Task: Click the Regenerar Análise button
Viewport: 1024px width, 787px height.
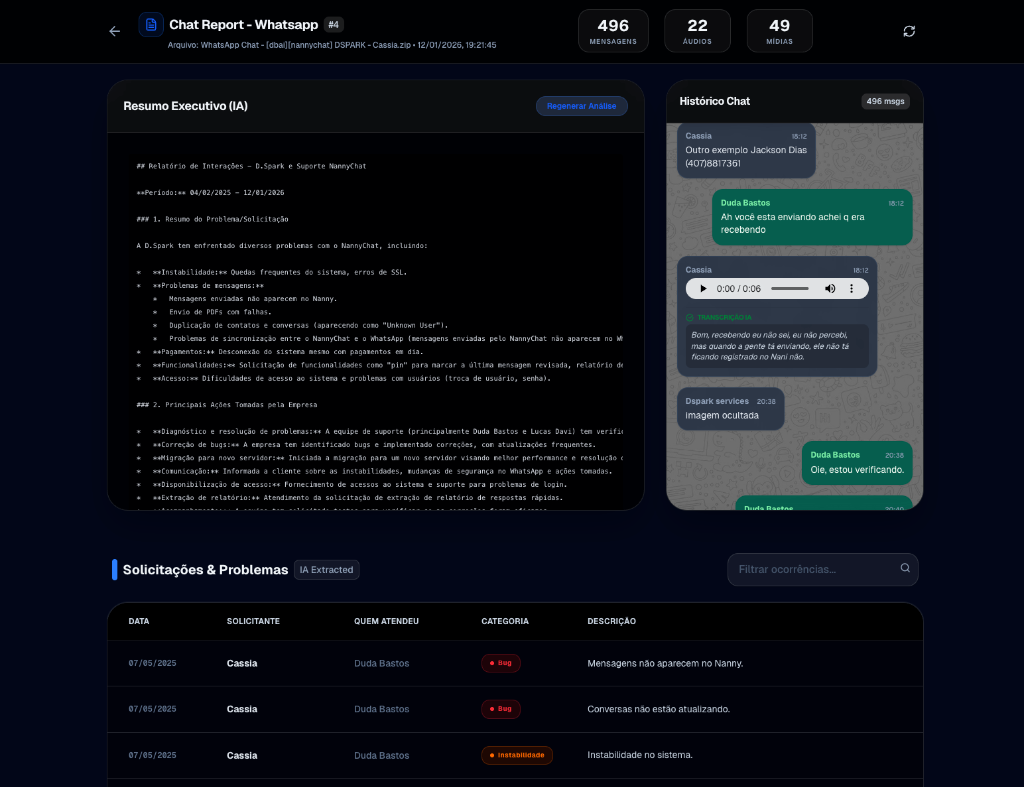Action: pos(581,106)
